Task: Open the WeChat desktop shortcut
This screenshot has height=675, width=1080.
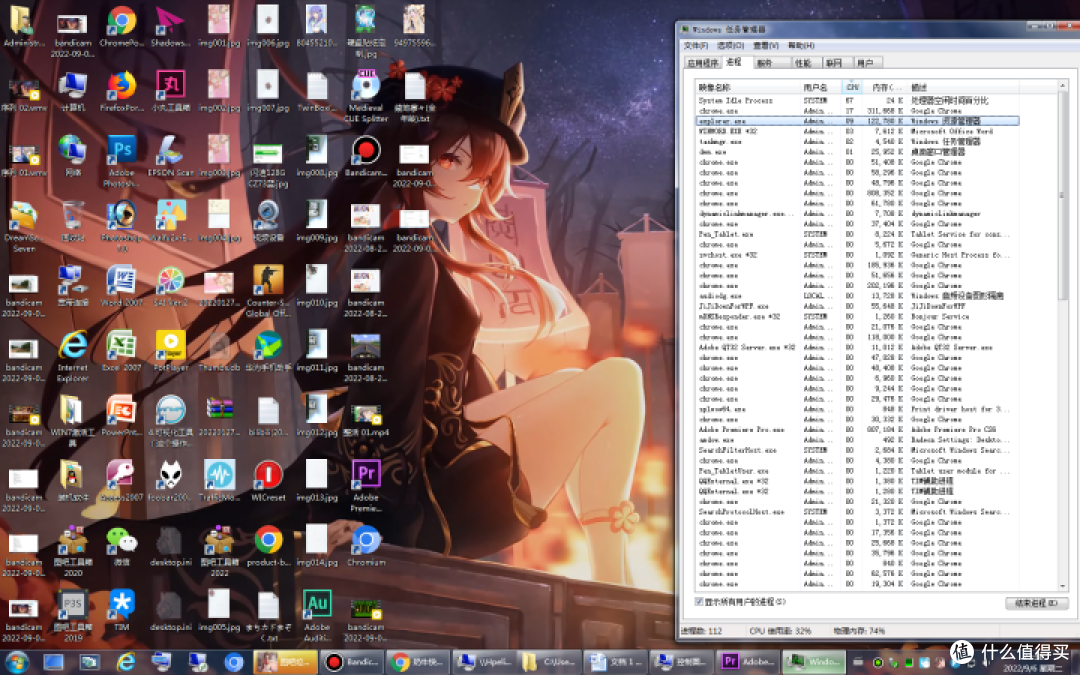Action: click(121, 546)
